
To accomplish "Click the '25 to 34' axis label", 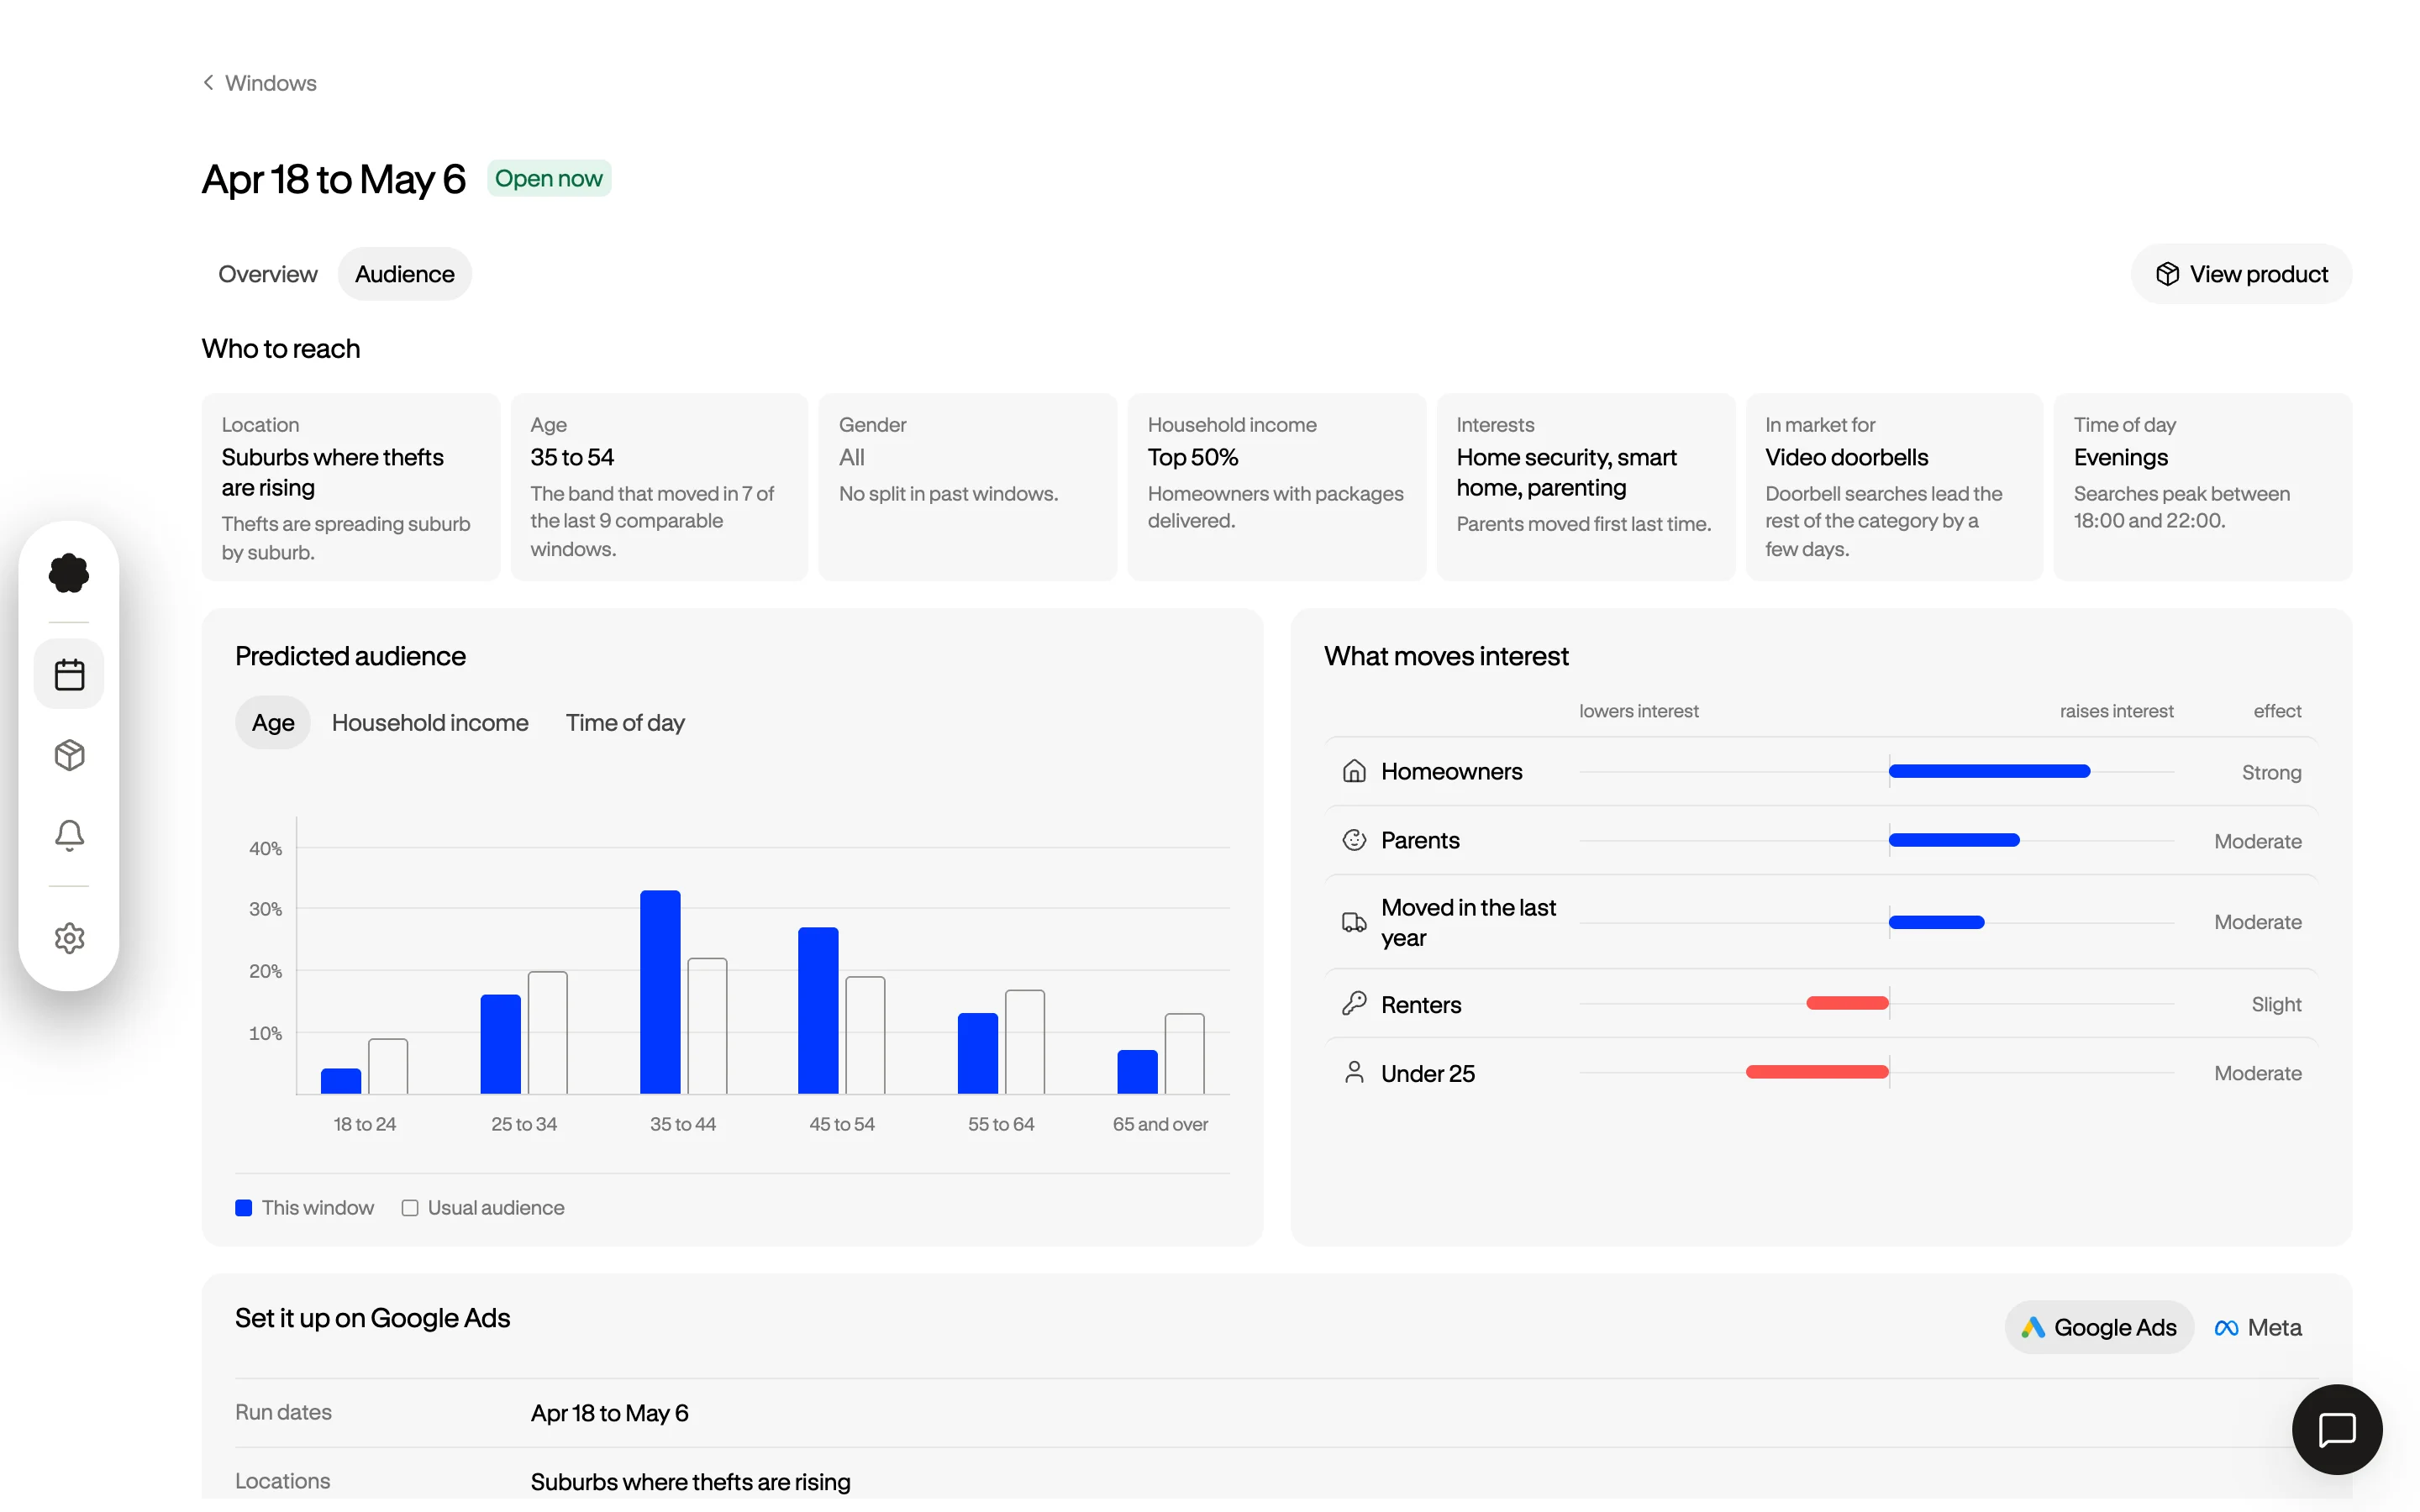I will [x=524, y=1124].
